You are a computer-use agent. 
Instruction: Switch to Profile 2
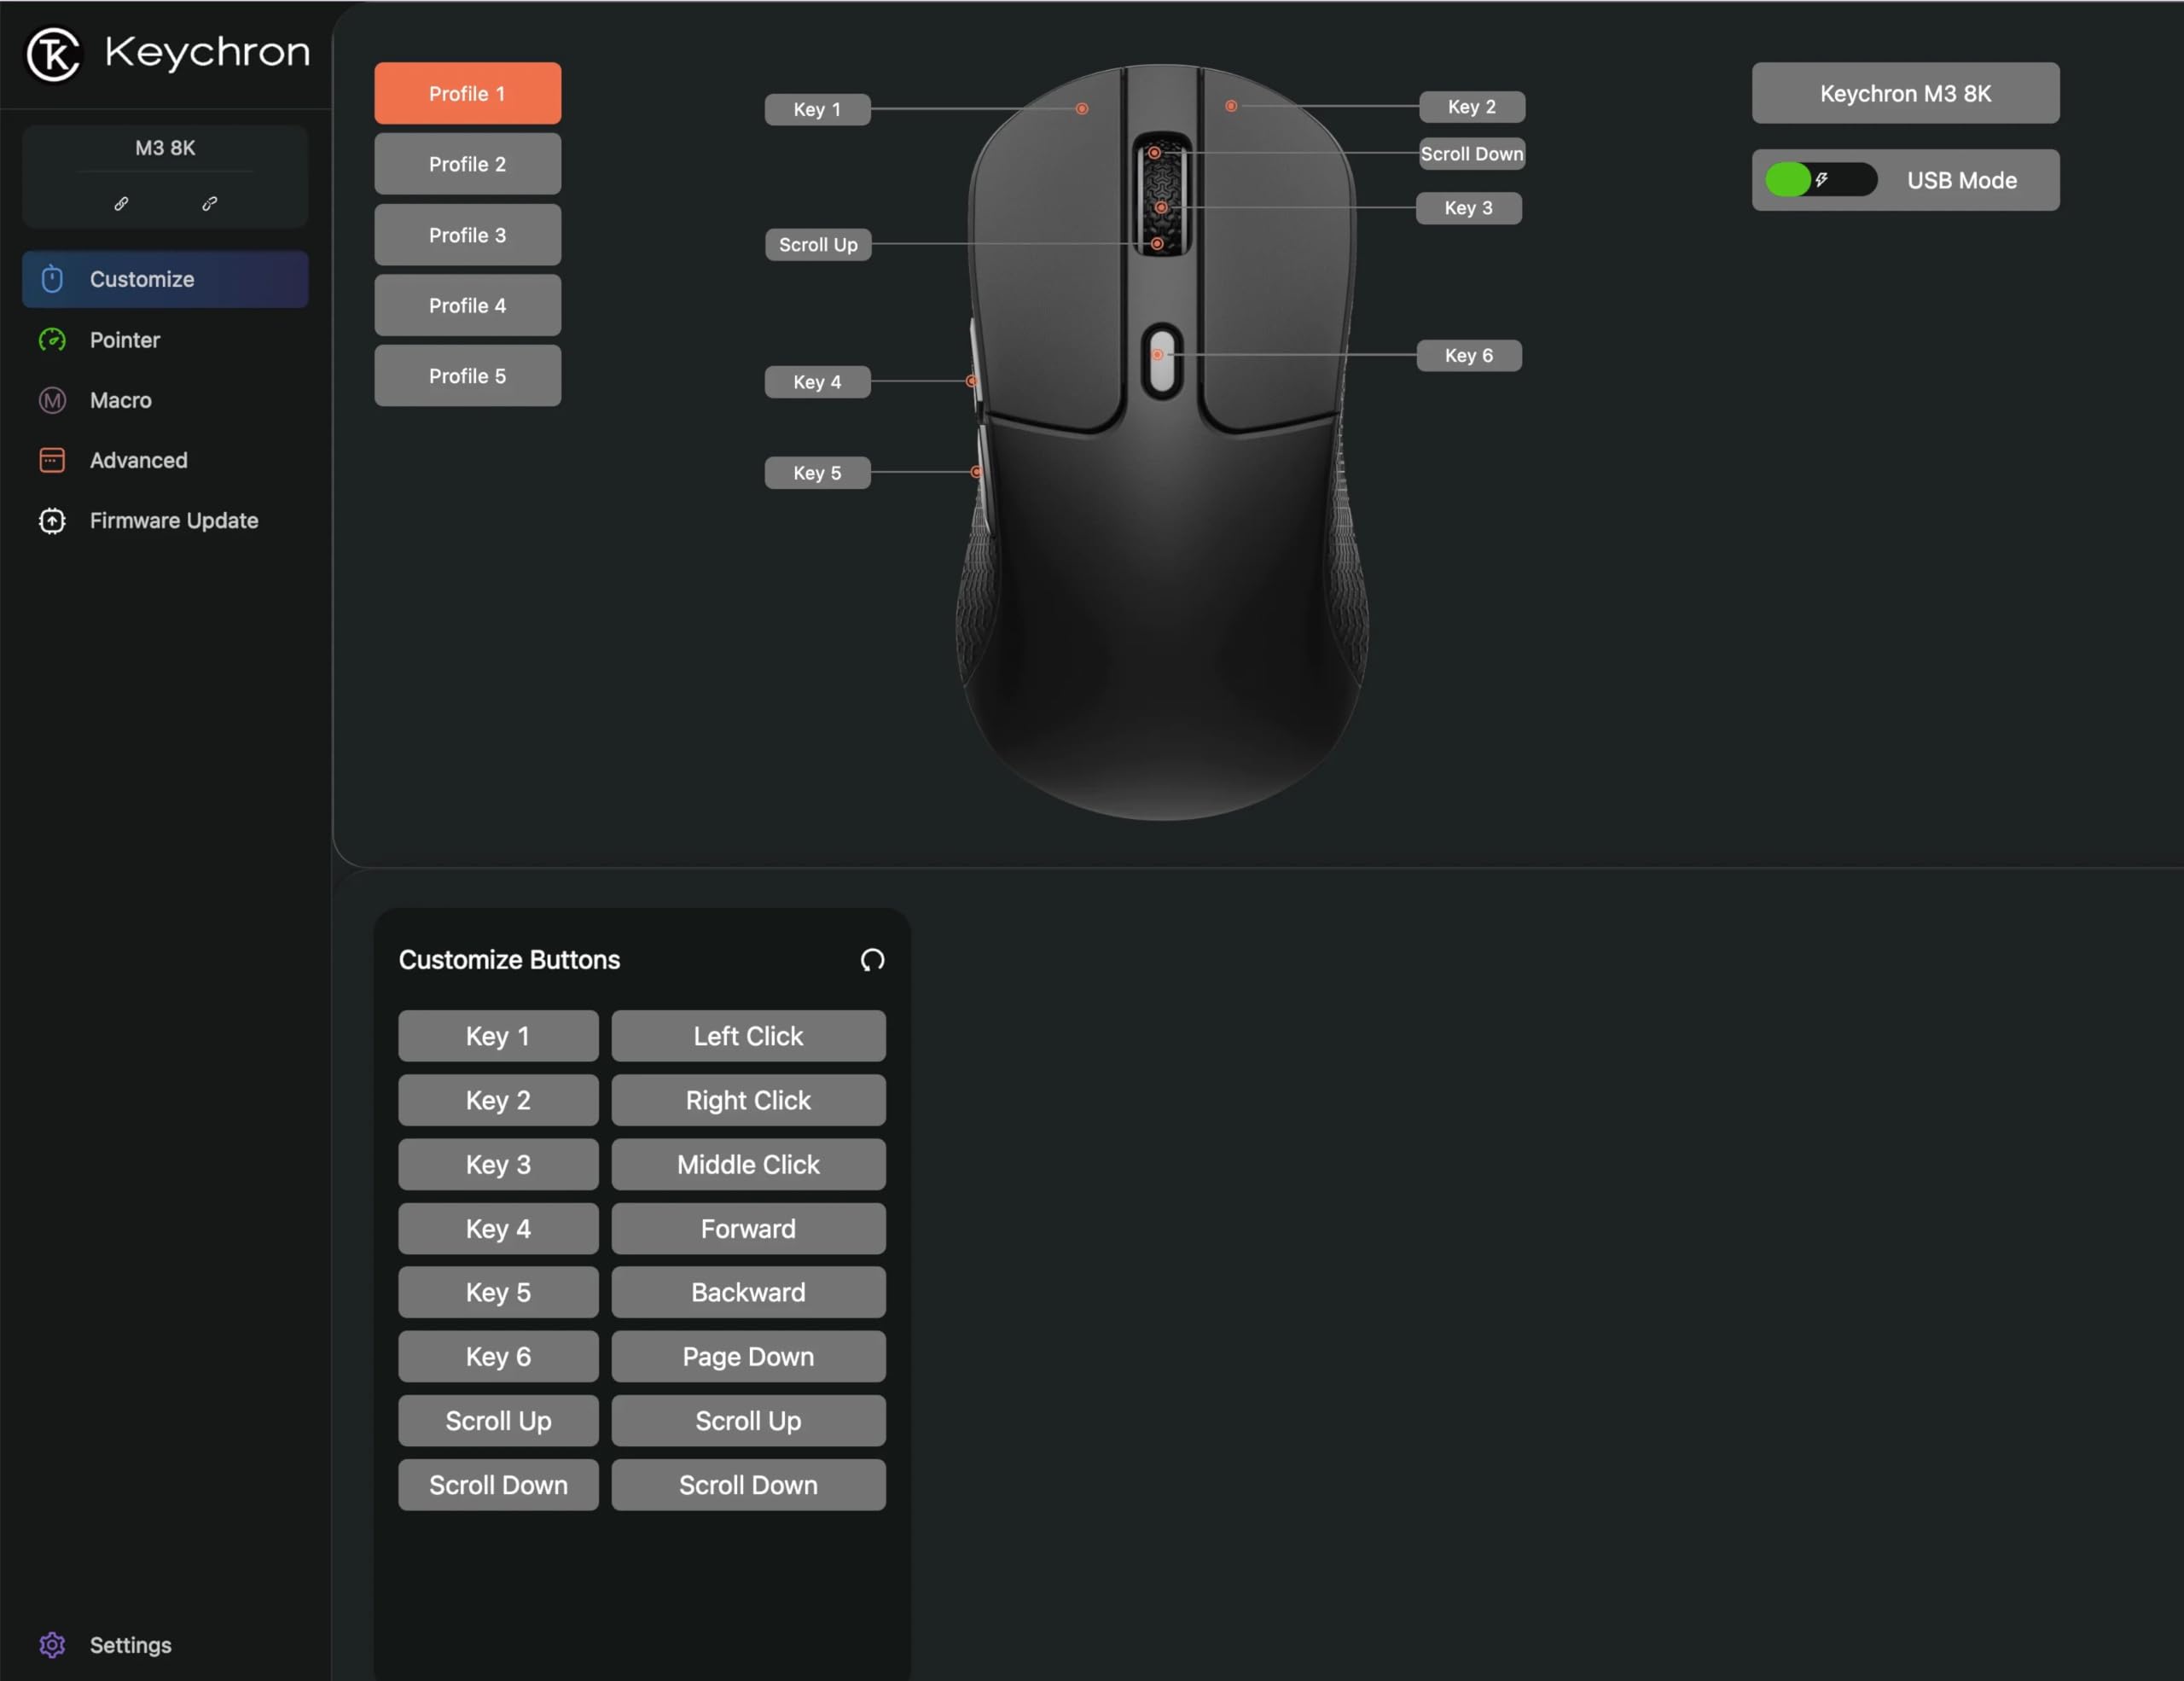[468, 164]
